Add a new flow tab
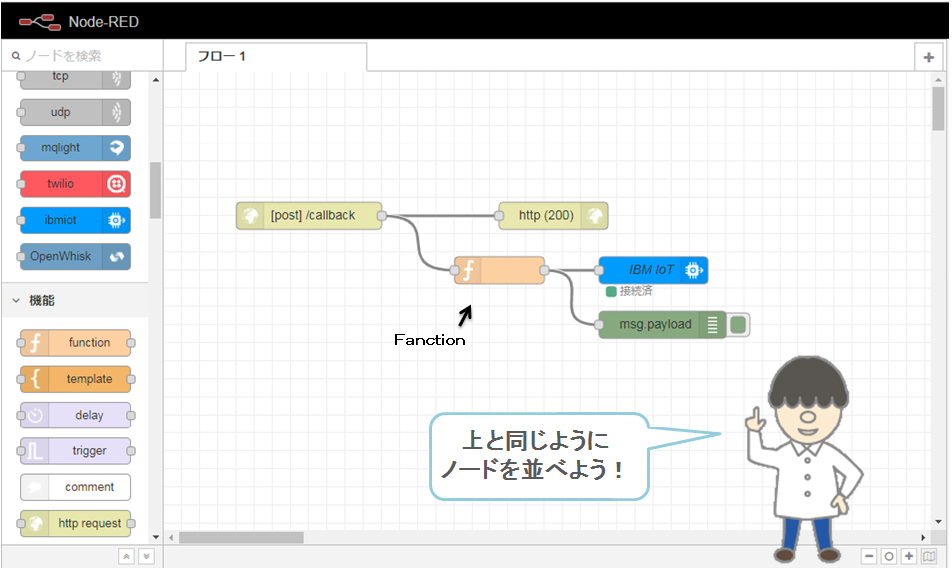This screenshot has width=952, height=568. tap(928, 57)
